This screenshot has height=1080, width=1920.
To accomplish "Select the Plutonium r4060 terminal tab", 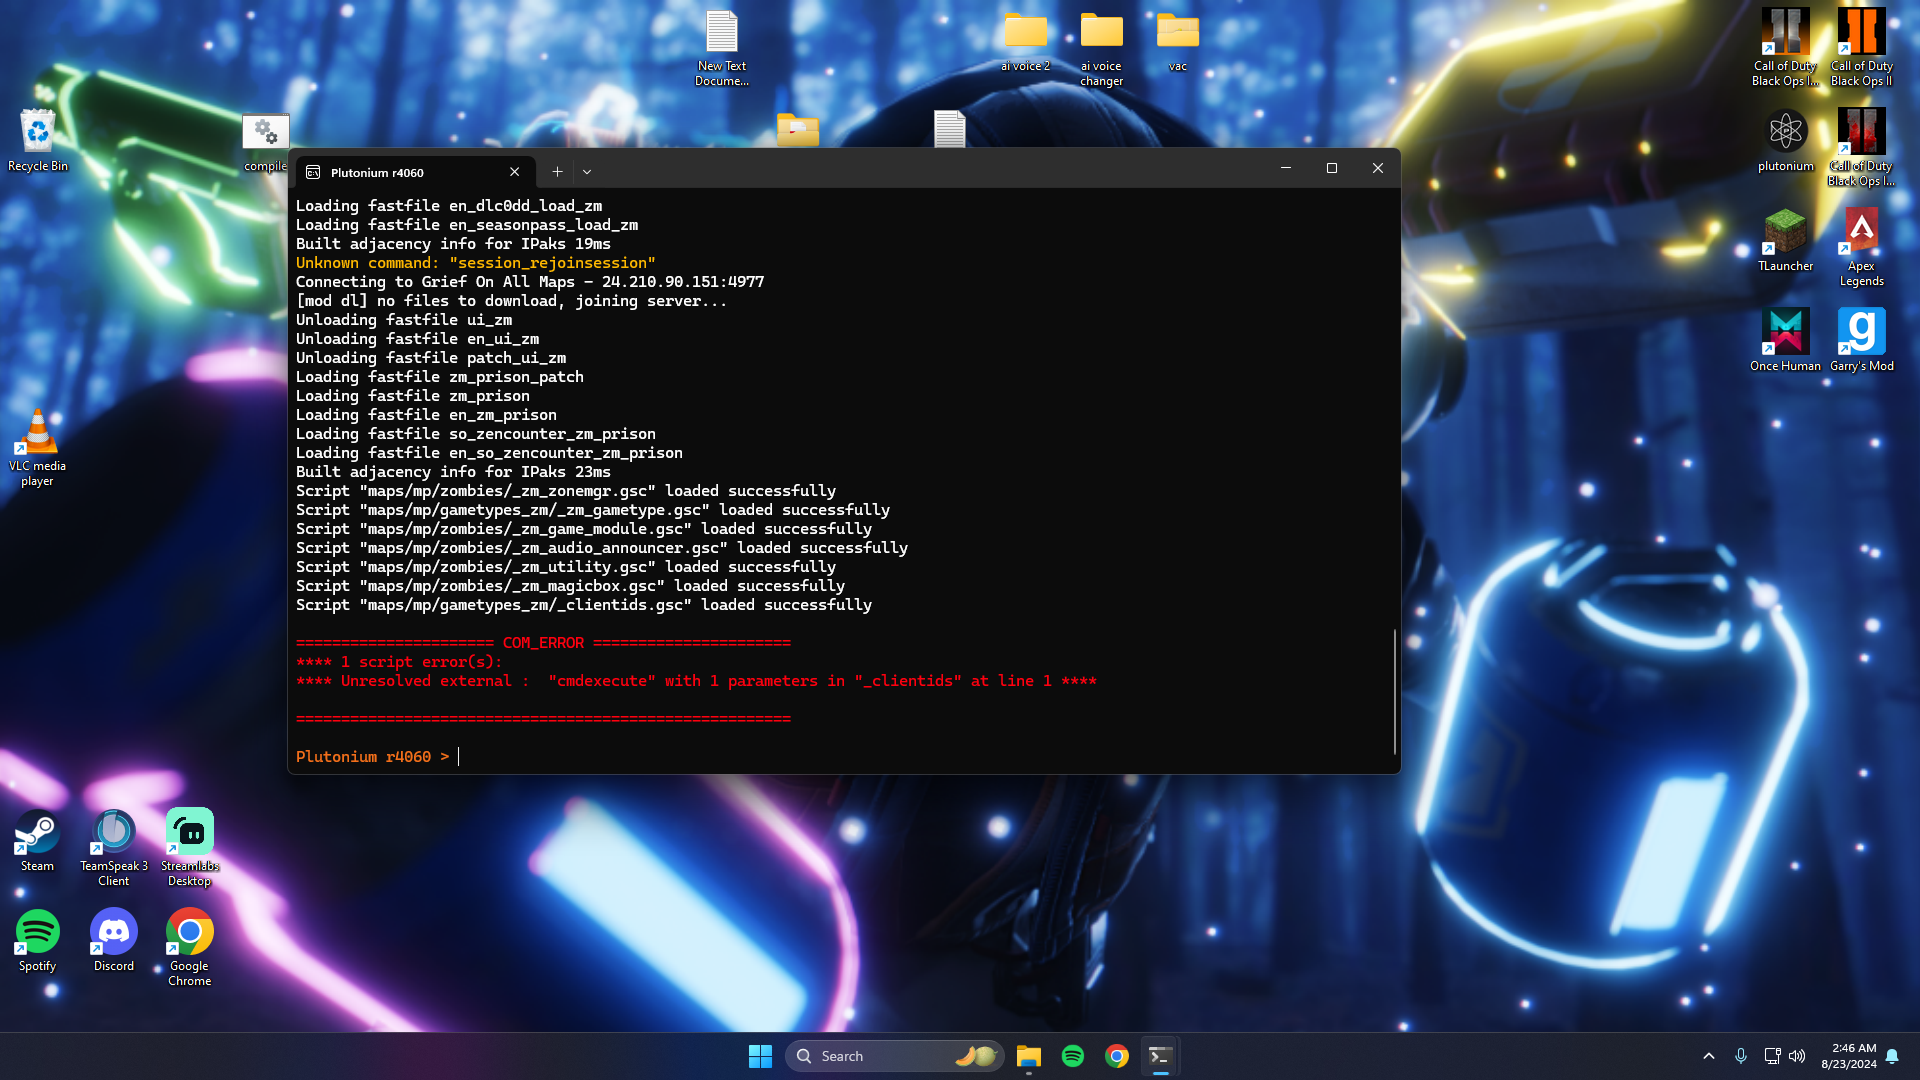I will point(415,172).
